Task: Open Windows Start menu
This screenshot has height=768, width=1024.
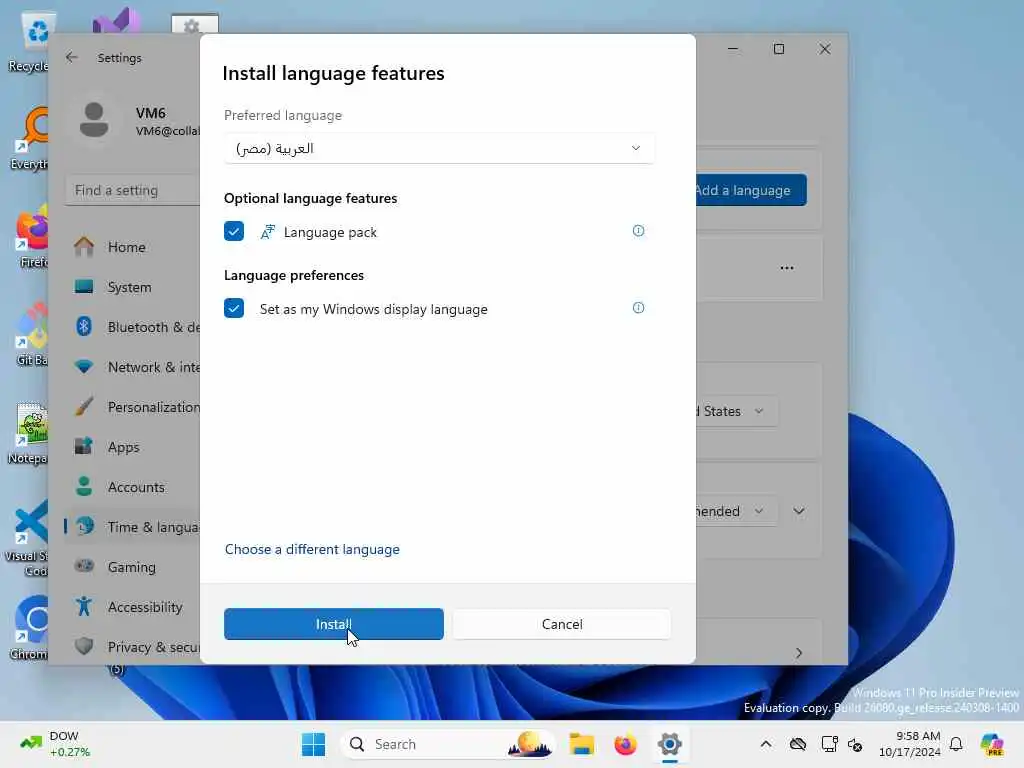Action: (x=313, y=744)
